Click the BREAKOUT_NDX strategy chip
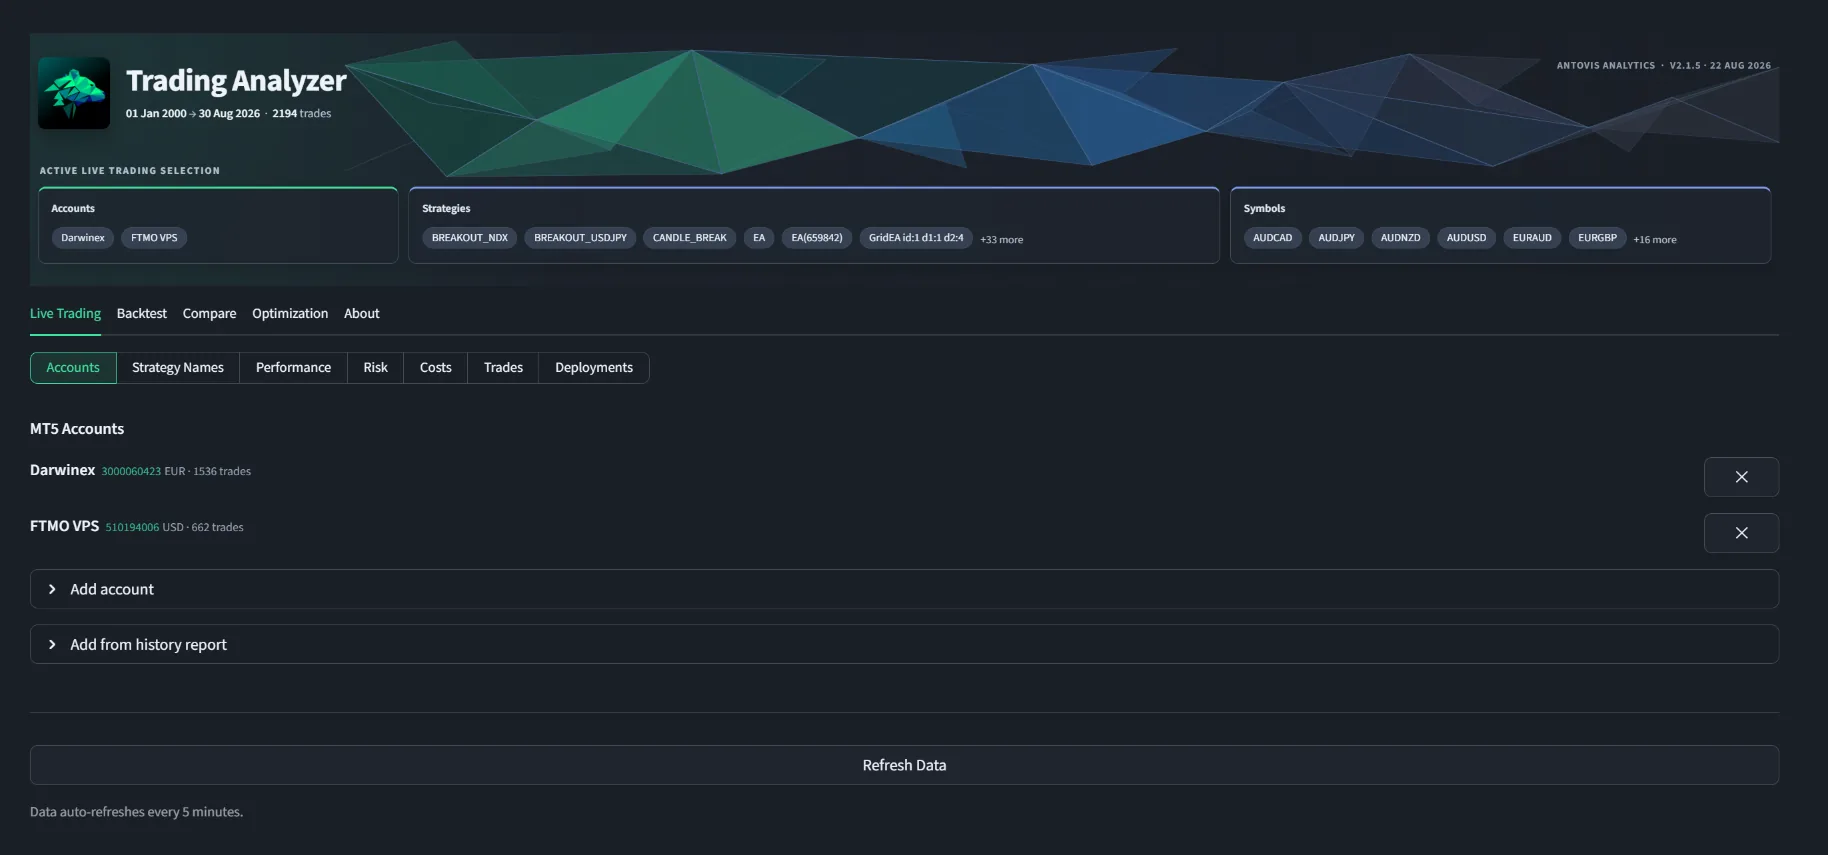Screen dimensions: 1828x855 pos(470,238)
